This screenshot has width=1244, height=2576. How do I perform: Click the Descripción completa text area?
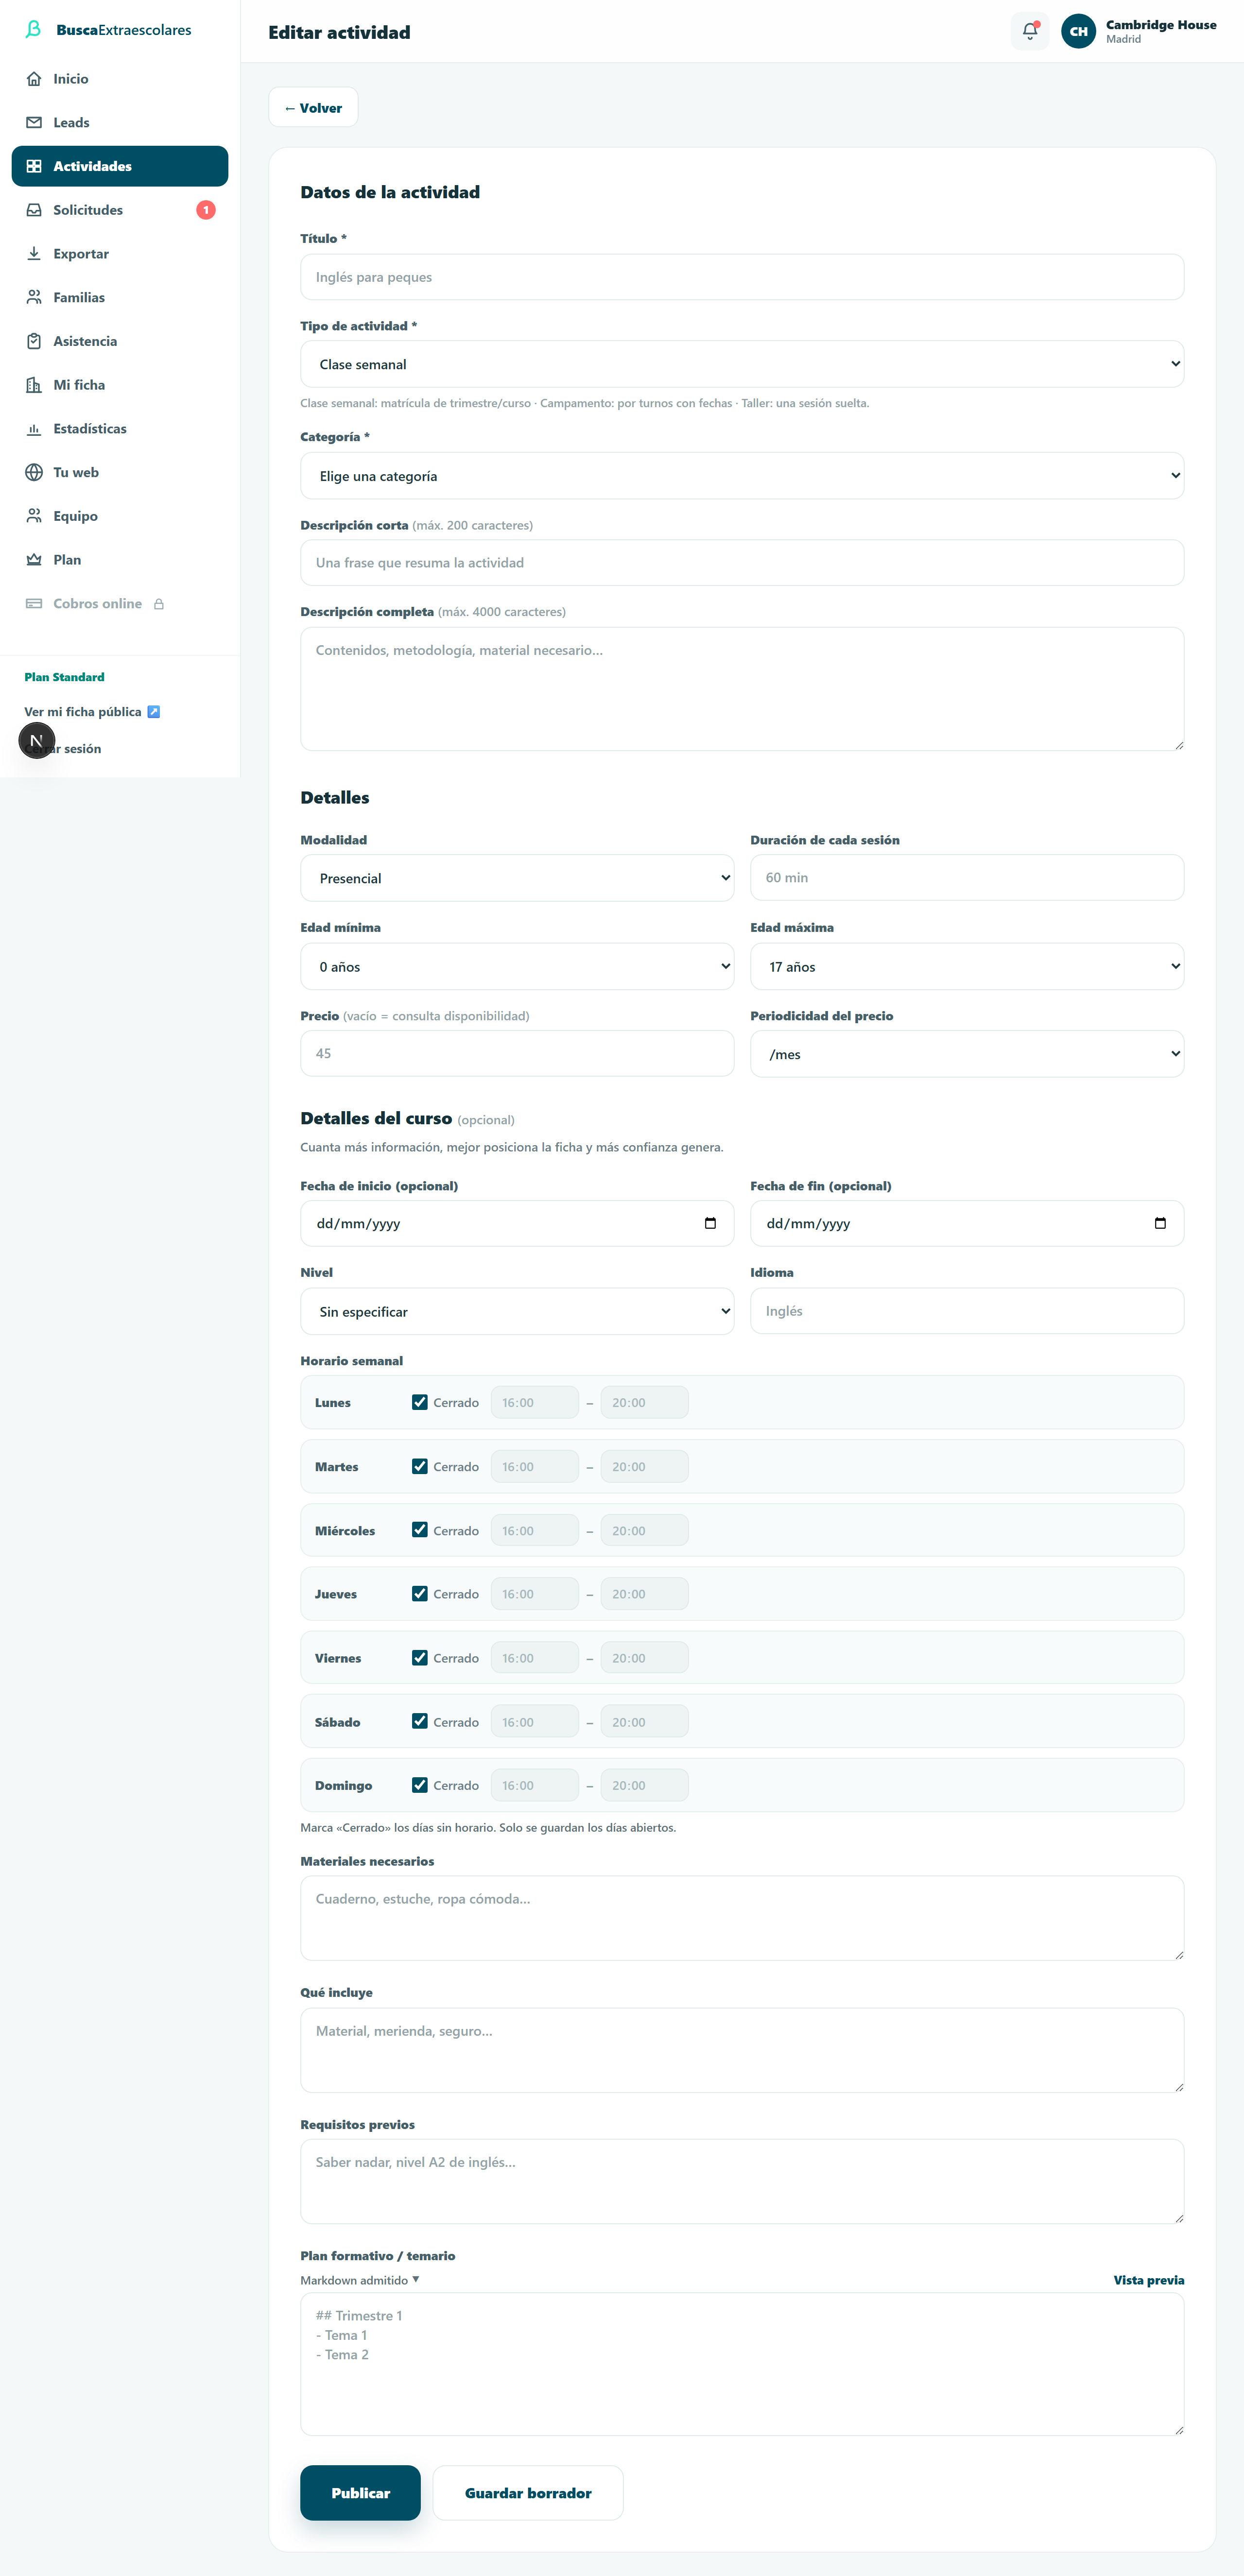tap(742, 689)
